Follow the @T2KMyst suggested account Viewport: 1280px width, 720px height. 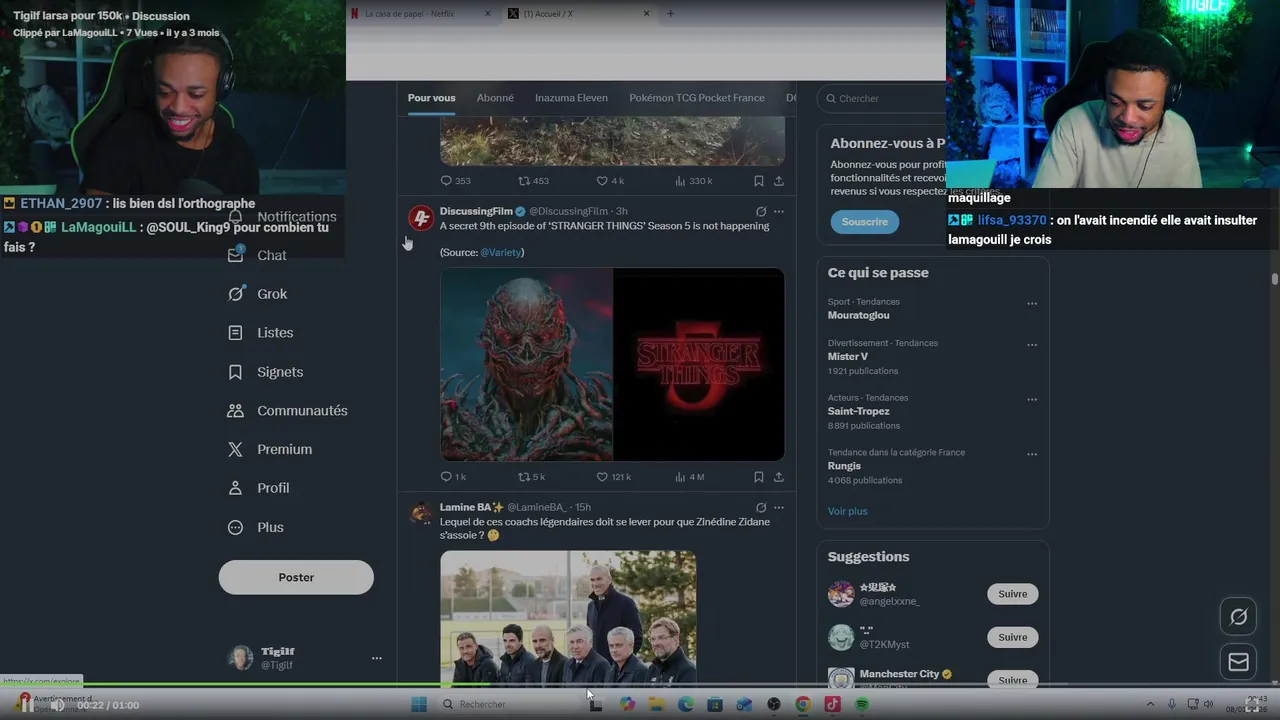coord(1012,637)
